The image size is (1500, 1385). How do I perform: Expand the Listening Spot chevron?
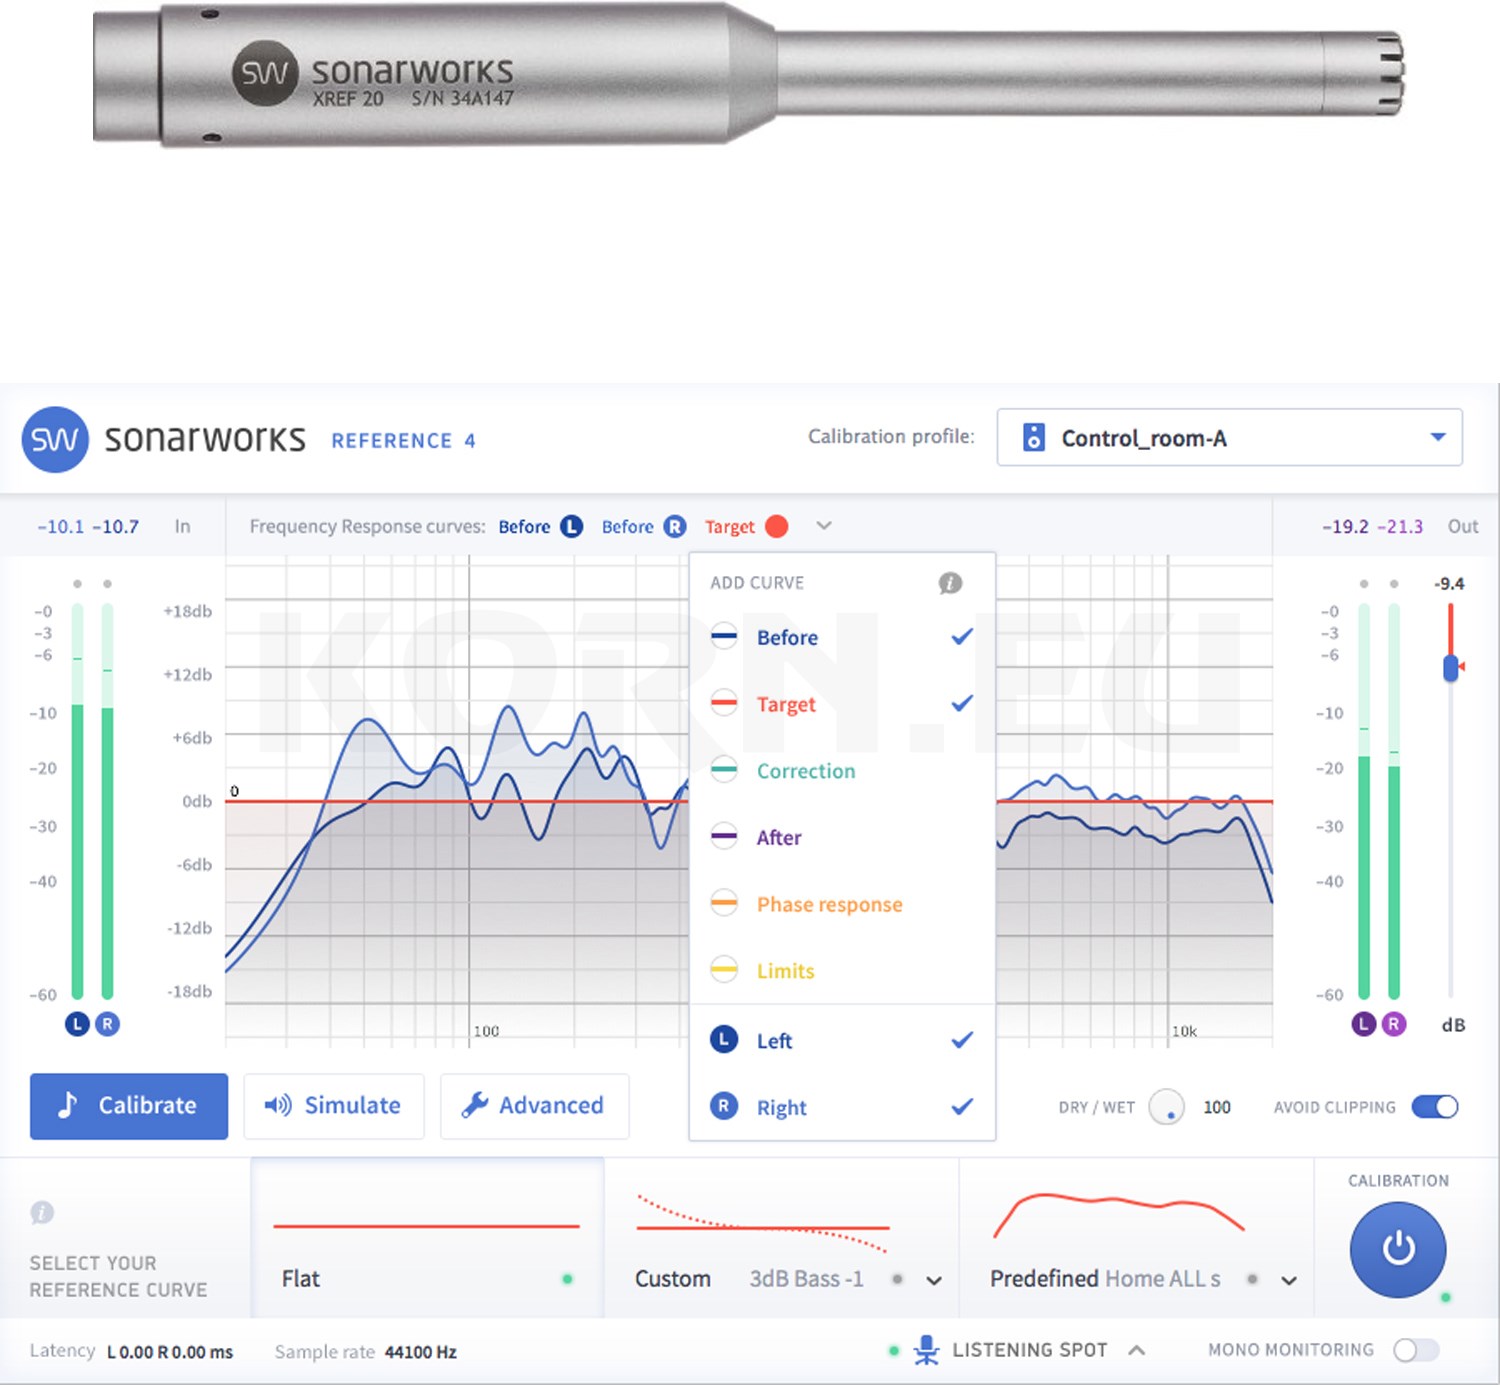click(1137, 1350)
